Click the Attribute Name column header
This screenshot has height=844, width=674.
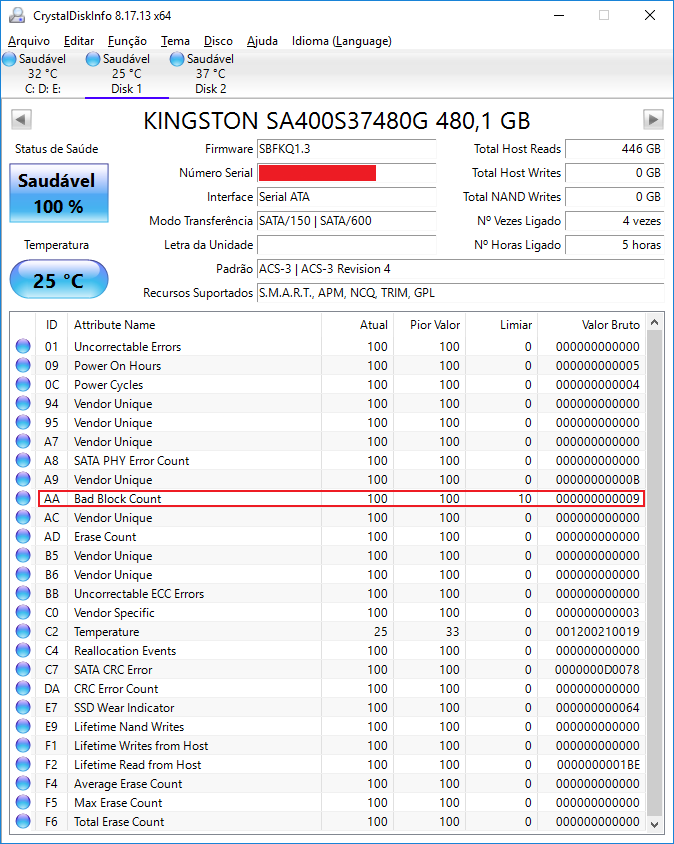coord(194,325)
